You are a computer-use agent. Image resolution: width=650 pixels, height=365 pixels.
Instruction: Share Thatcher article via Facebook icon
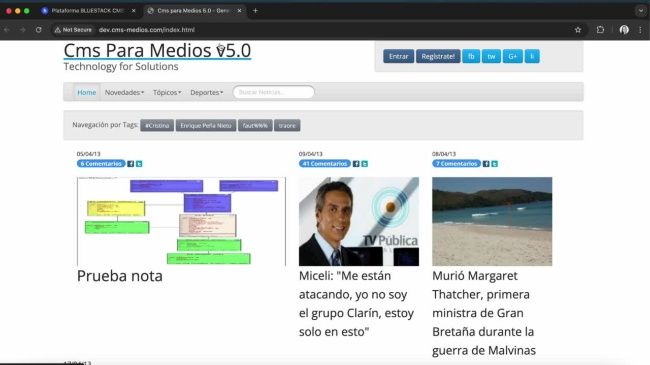(486, 164)
